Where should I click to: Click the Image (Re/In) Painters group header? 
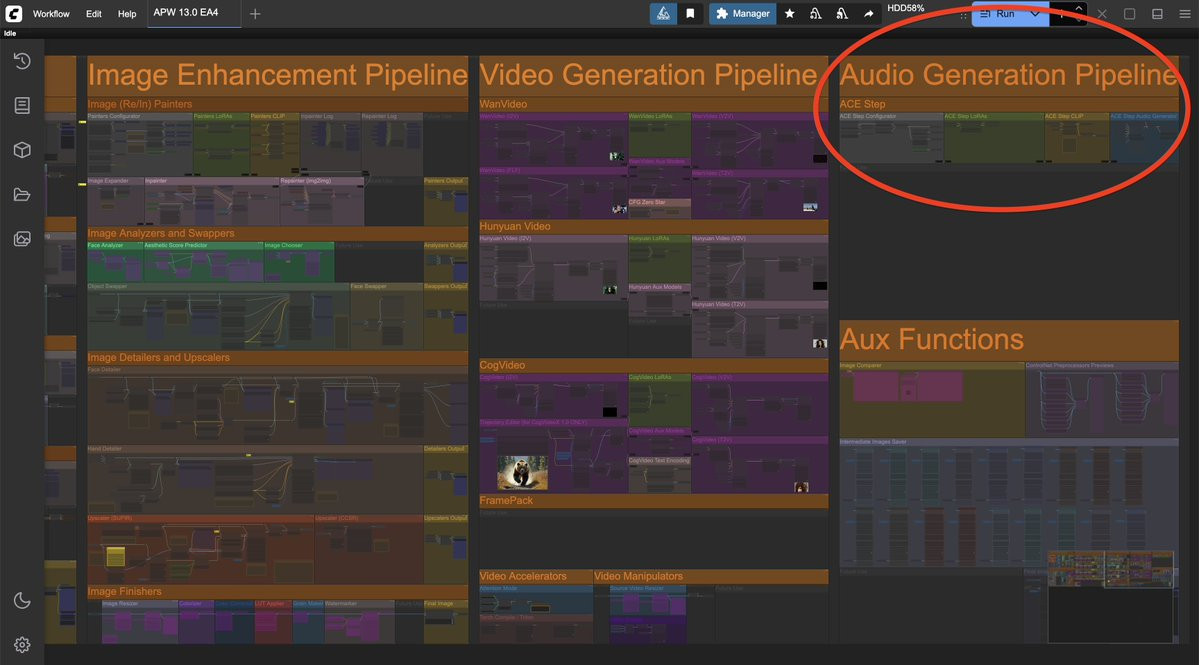[140, 104]
